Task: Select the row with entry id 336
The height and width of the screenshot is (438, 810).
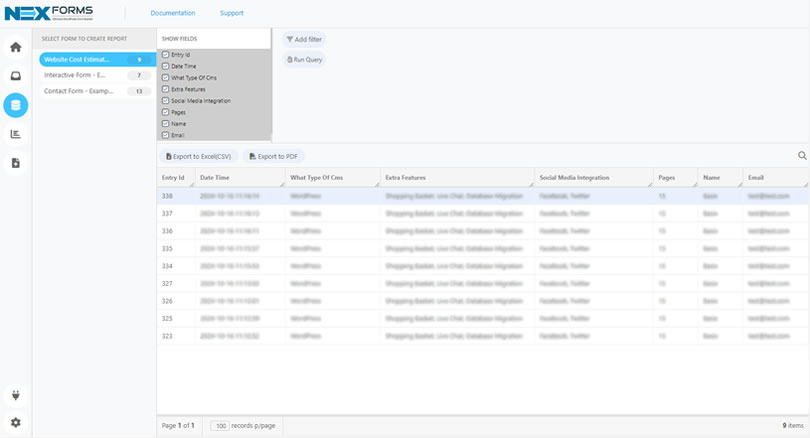Action: (x=482, y=231)
